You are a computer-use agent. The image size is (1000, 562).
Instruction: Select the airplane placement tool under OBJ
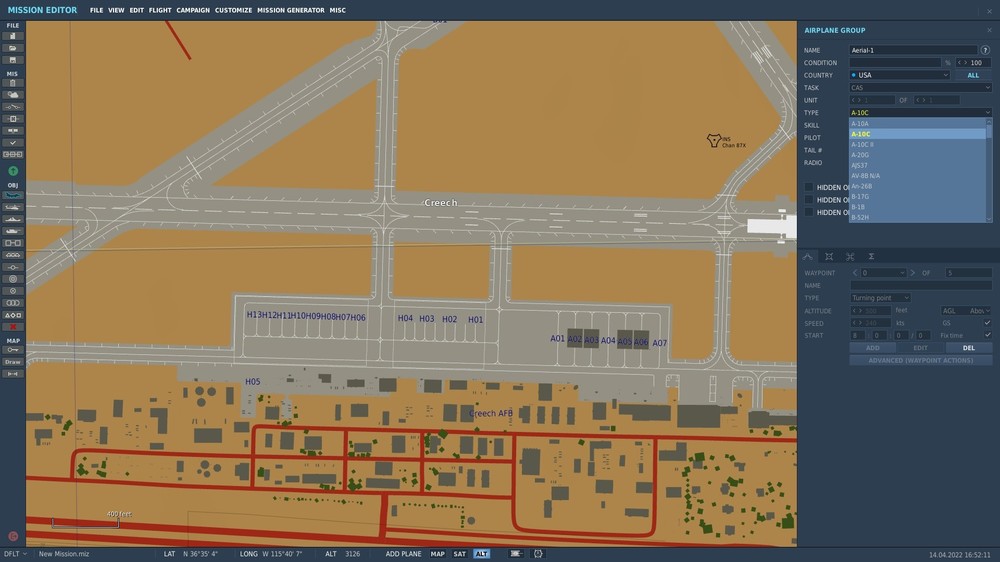click(13, 195)
